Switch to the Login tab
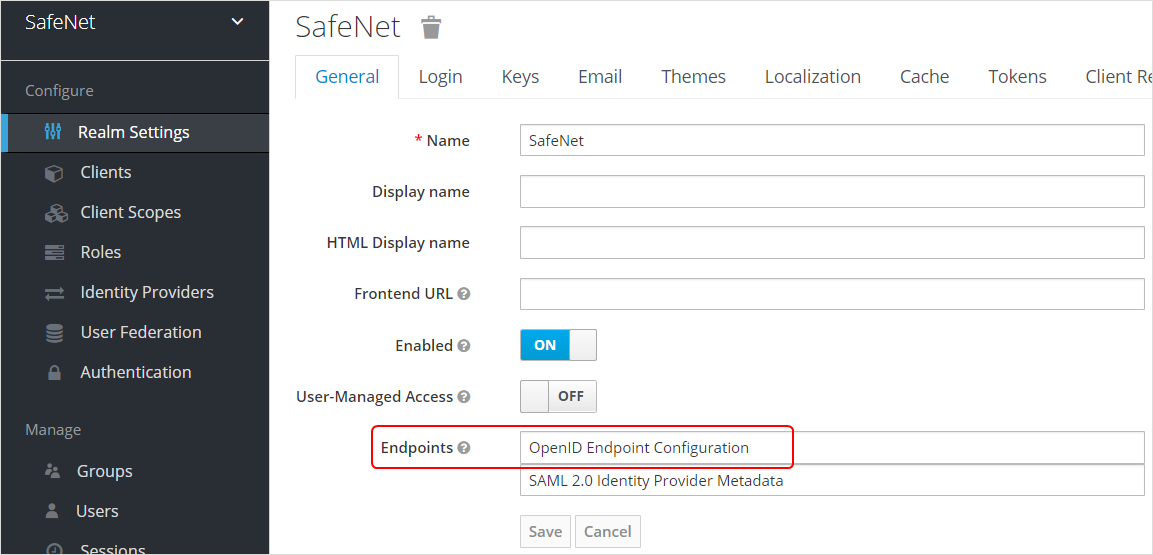 [440, 77]
